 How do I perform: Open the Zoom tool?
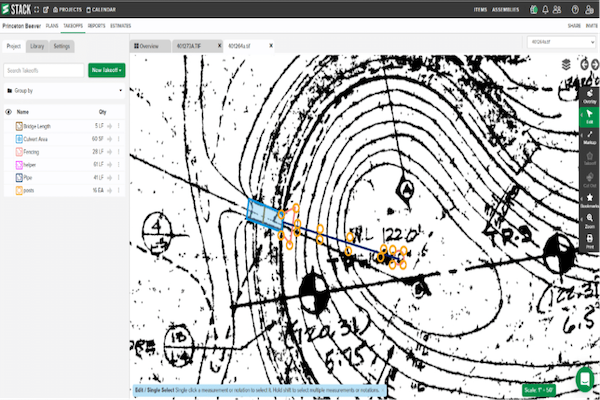click(x=589, y=223)
